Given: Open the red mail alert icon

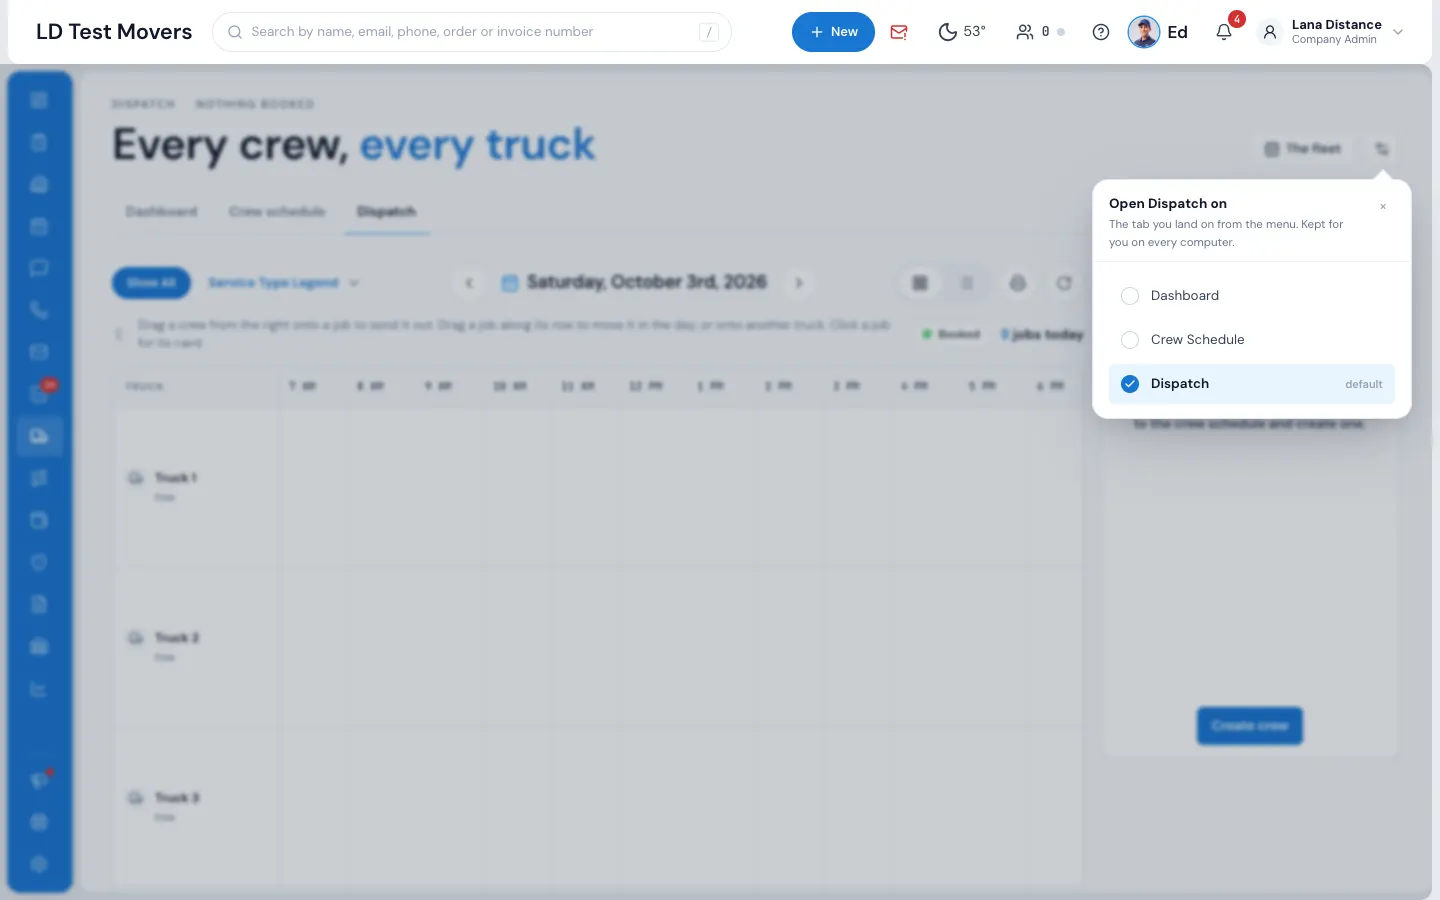Looking at the screenshot, I should coord(899,32).
